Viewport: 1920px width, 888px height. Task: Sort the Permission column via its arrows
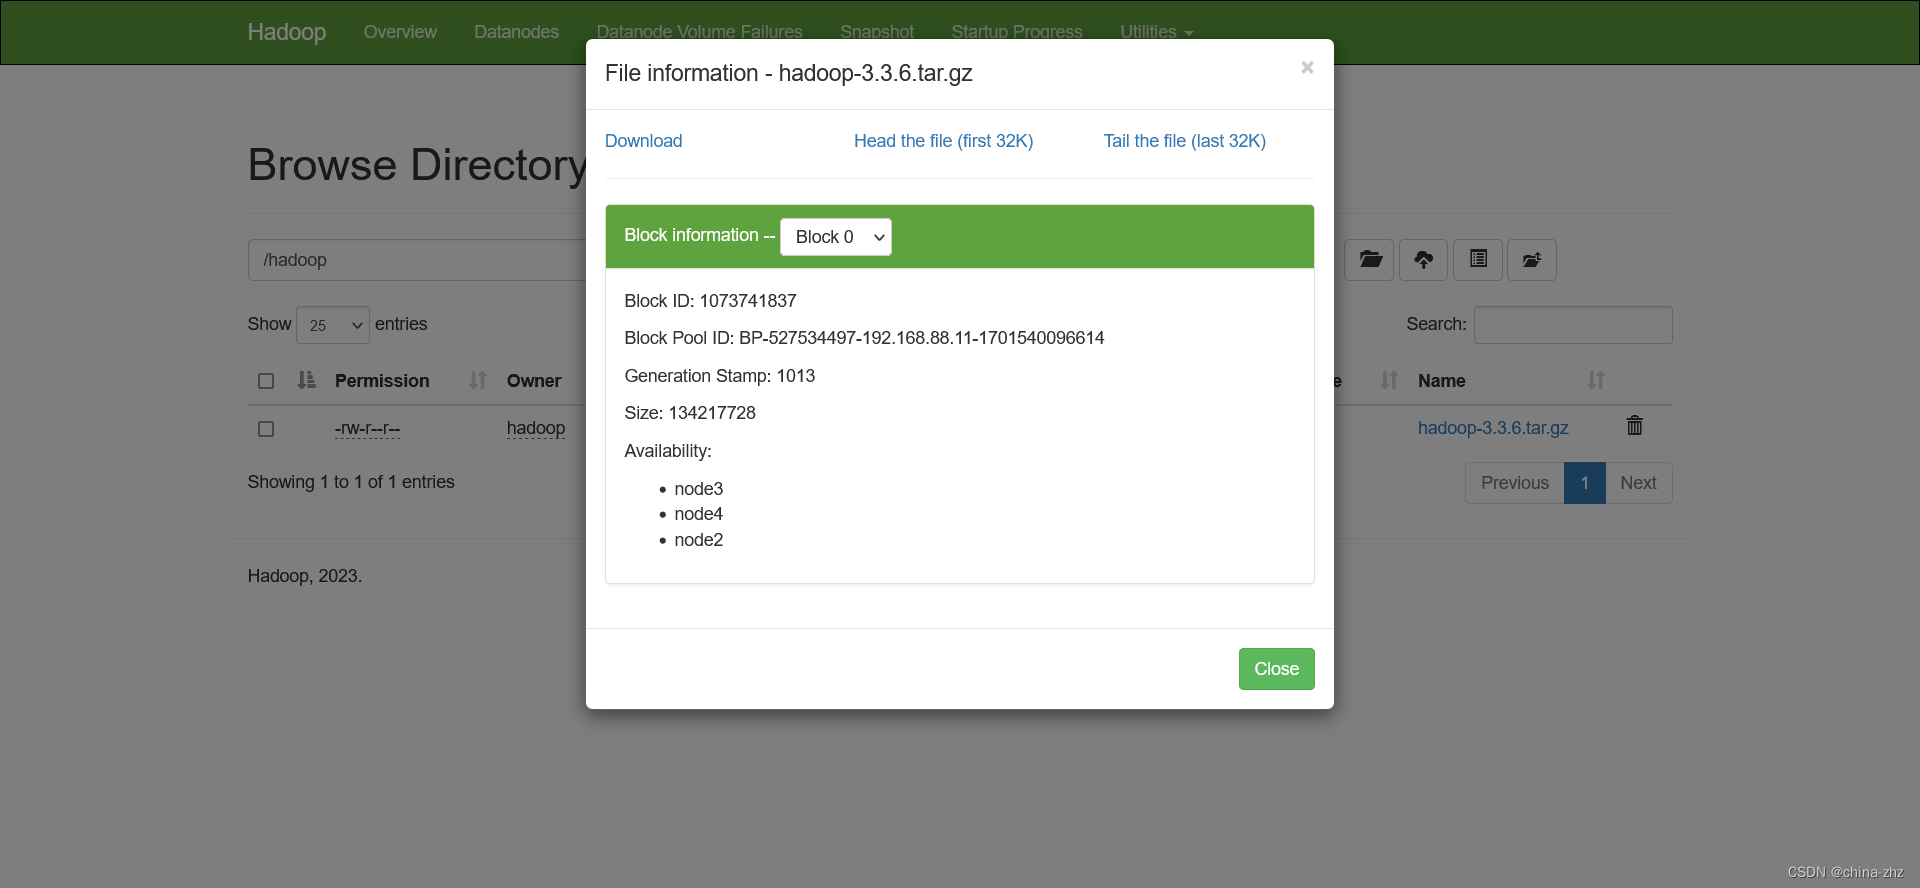click(478, 380)
